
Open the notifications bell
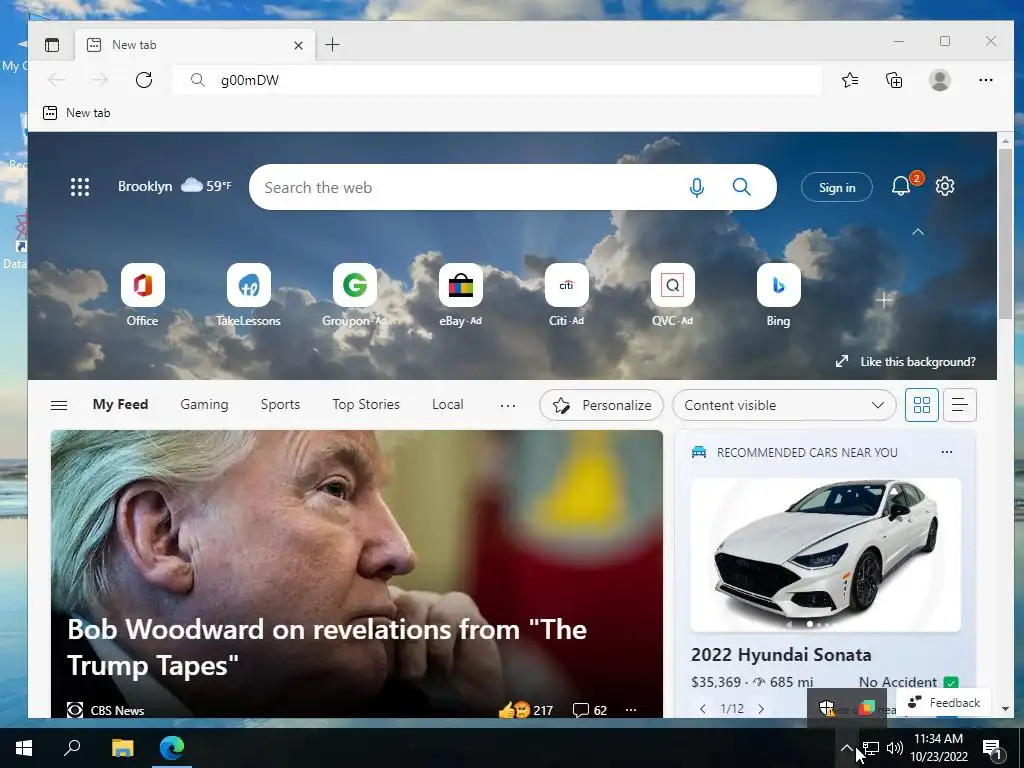click(901, 186)
